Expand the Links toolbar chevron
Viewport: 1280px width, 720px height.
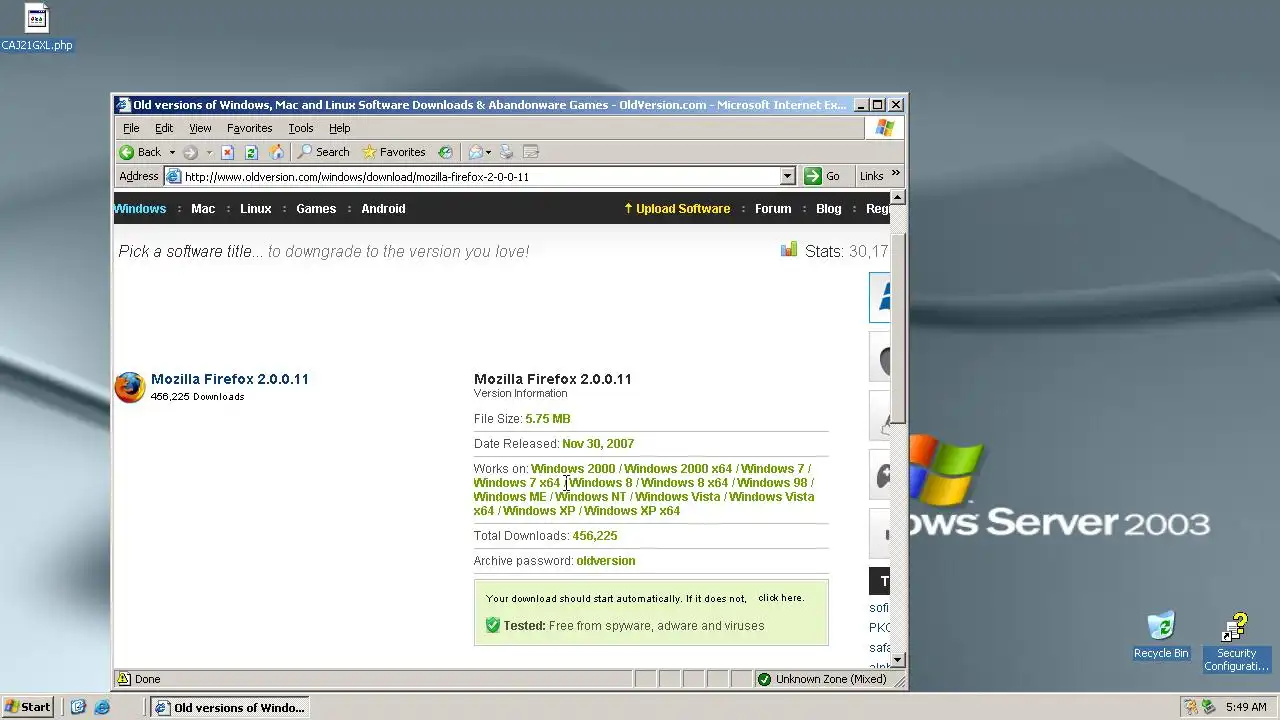click(896, 174)
